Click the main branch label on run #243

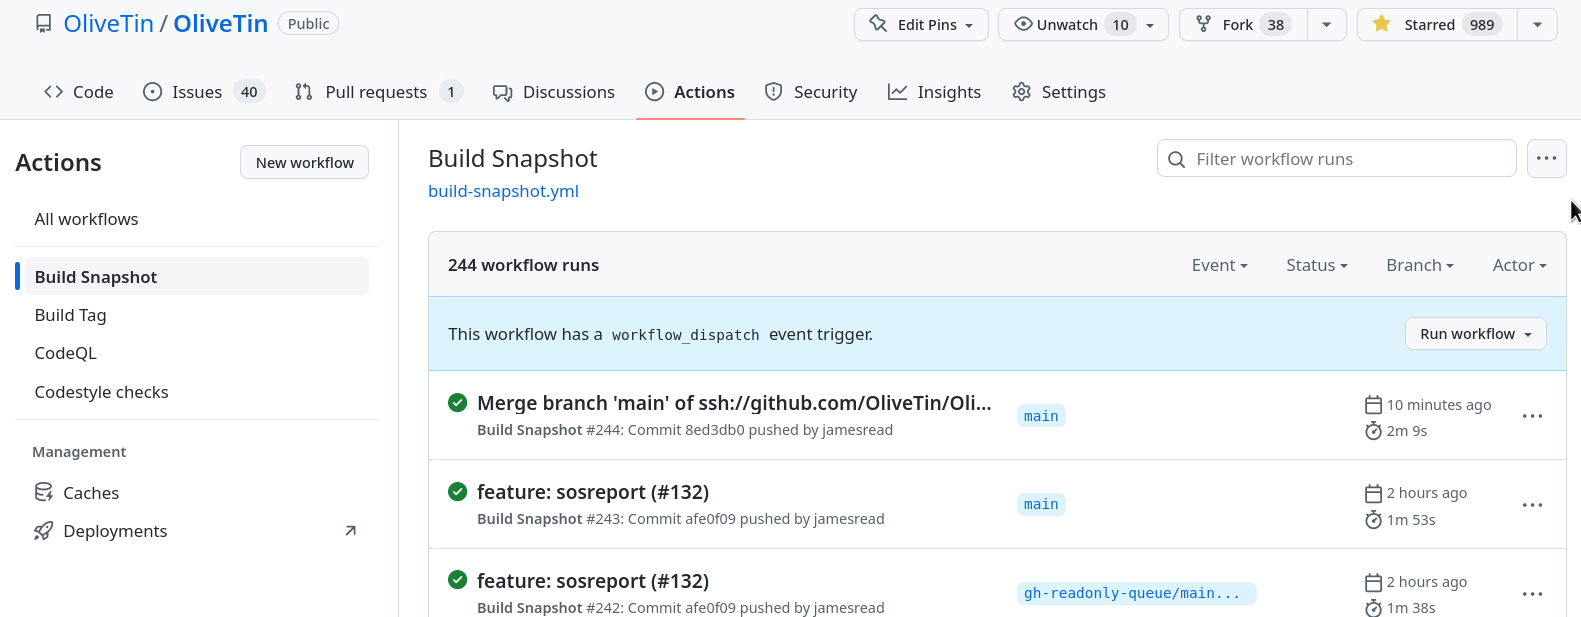tap(1040, 505)
